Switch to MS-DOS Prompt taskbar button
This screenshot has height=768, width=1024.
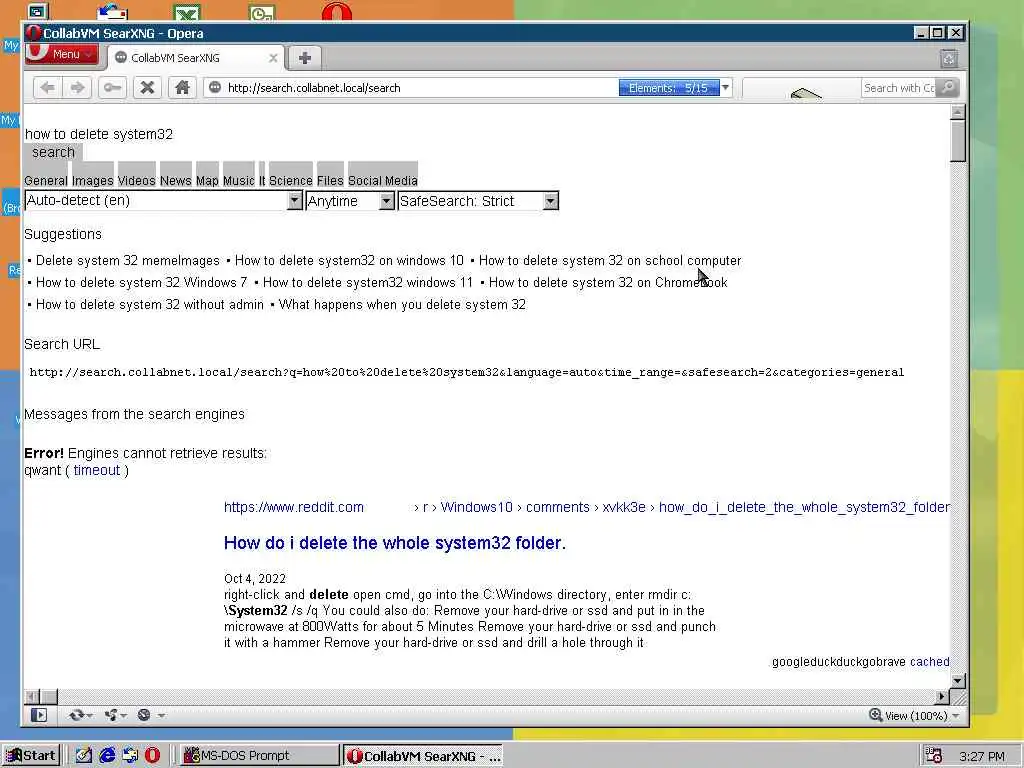[x=259, y=756]
